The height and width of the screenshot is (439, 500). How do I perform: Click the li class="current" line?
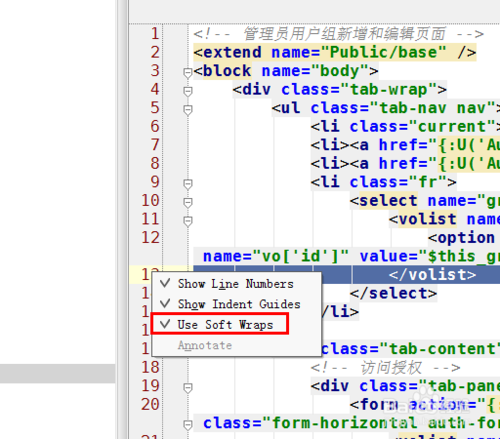point(405,126)
